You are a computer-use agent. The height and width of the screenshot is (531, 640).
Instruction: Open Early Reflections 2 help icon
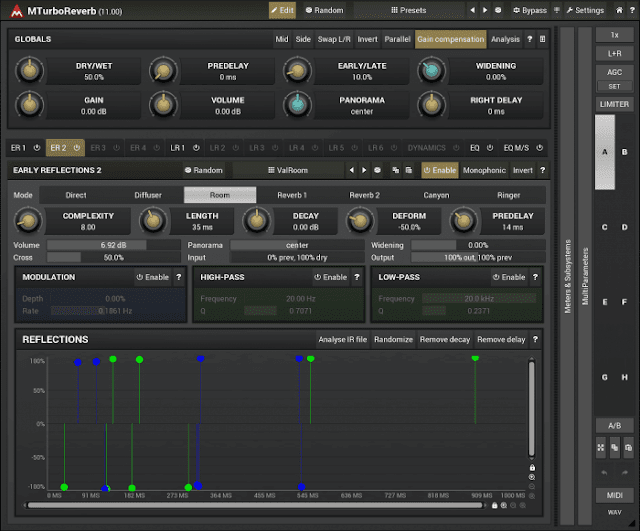542,170
